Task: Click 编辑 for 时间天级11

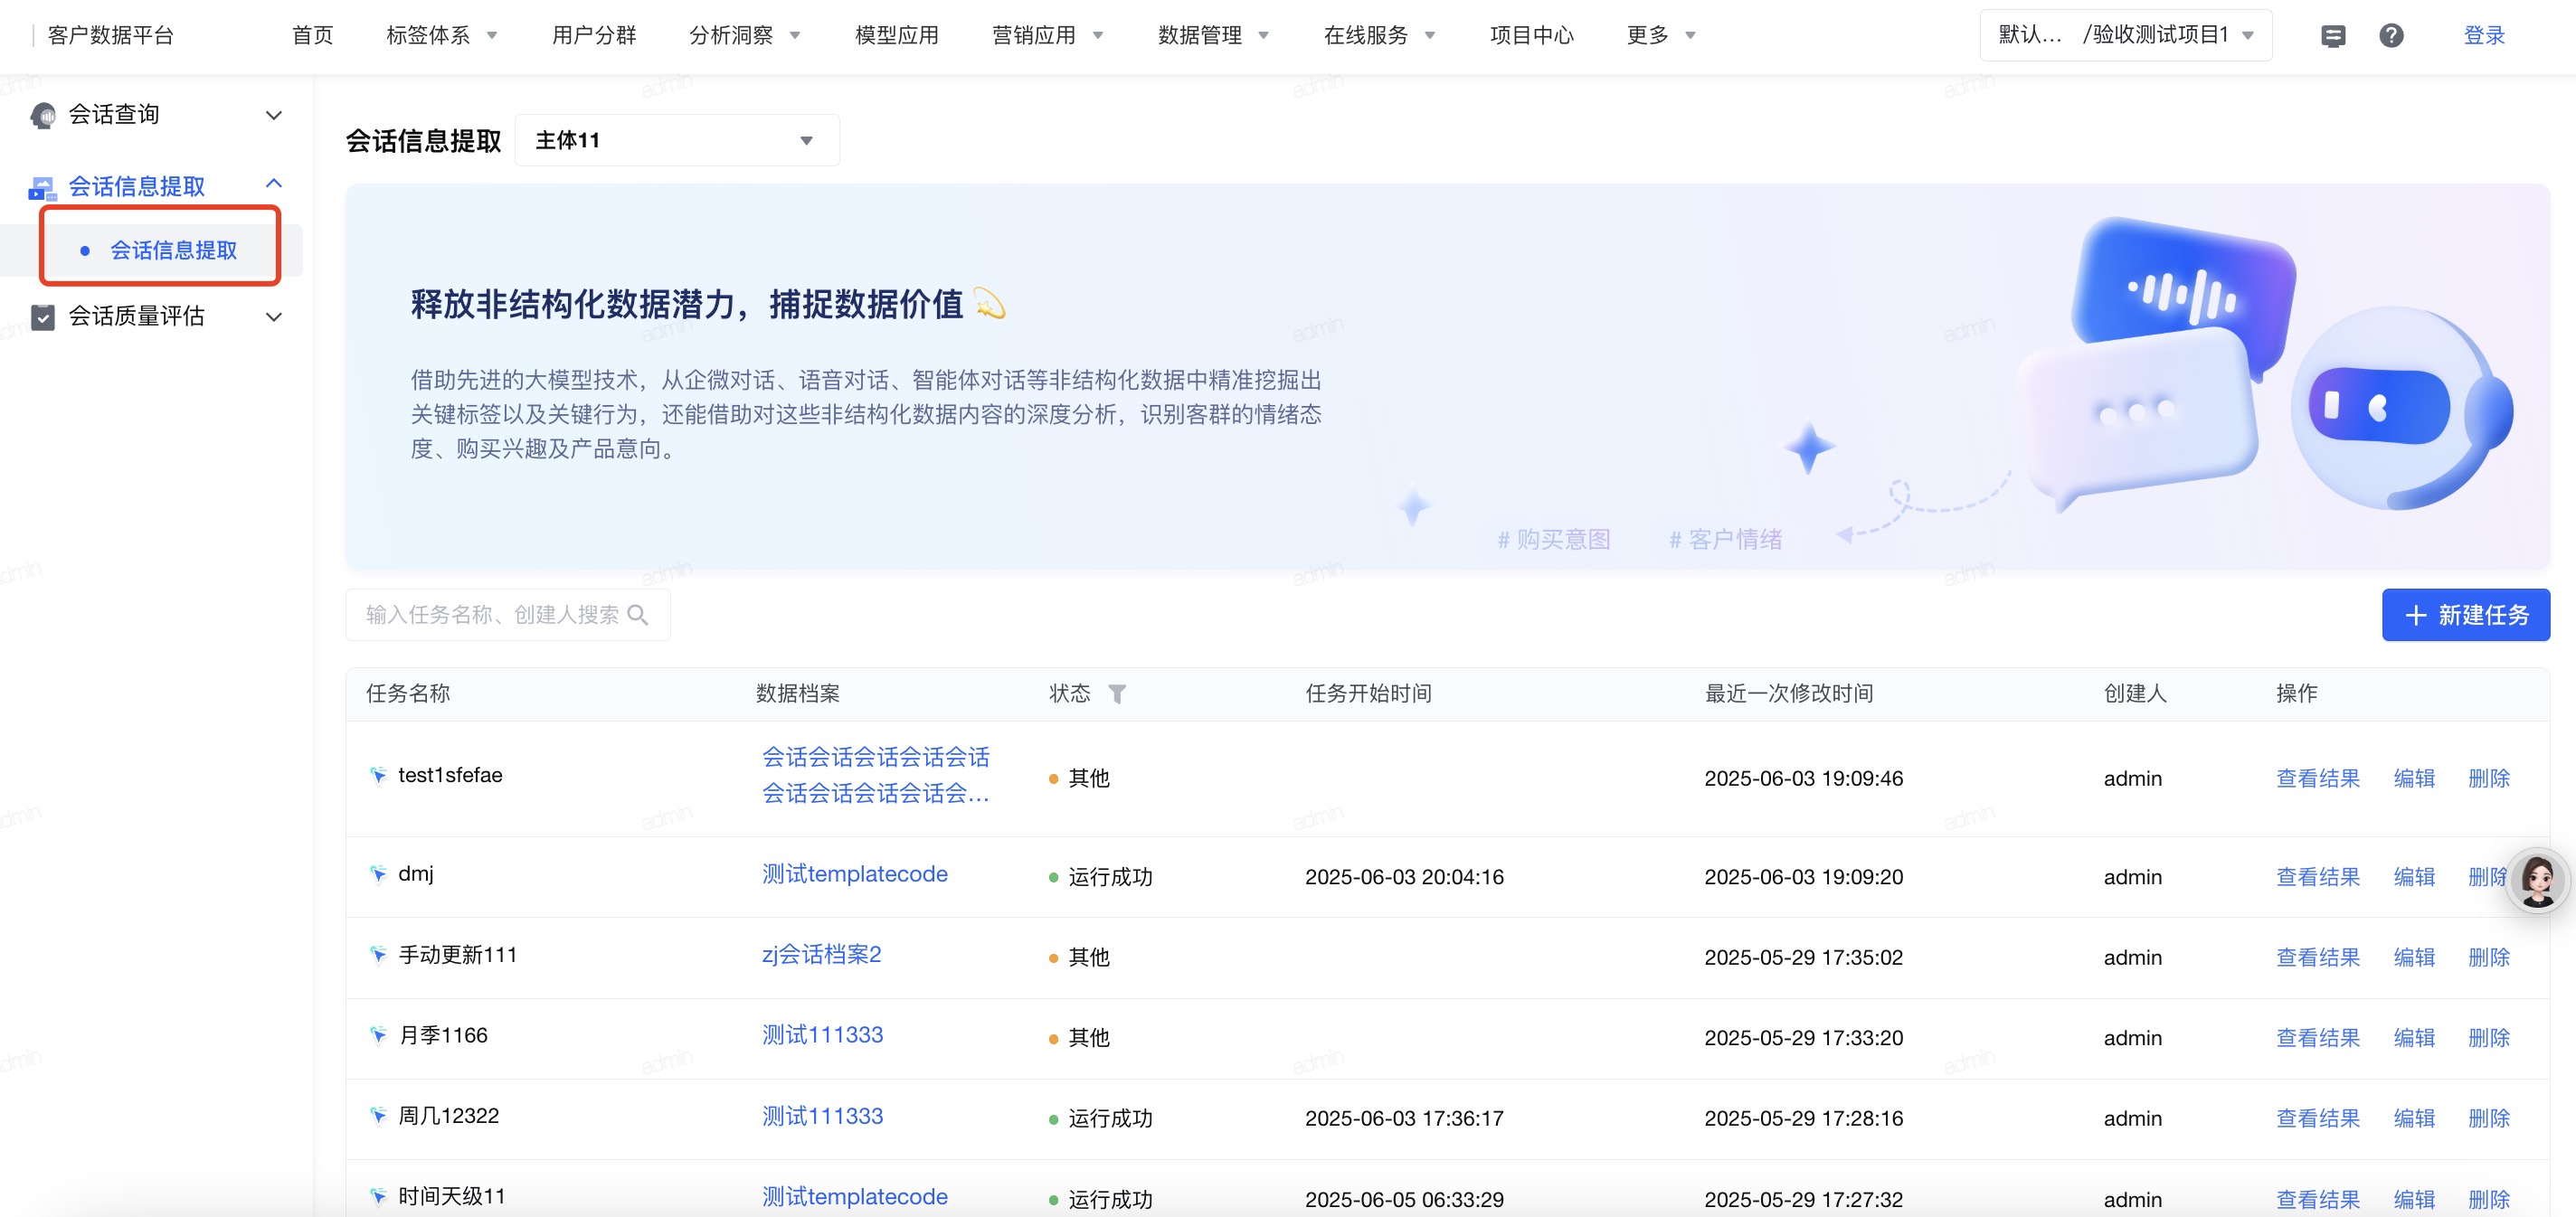Action: [2414, 1200]
